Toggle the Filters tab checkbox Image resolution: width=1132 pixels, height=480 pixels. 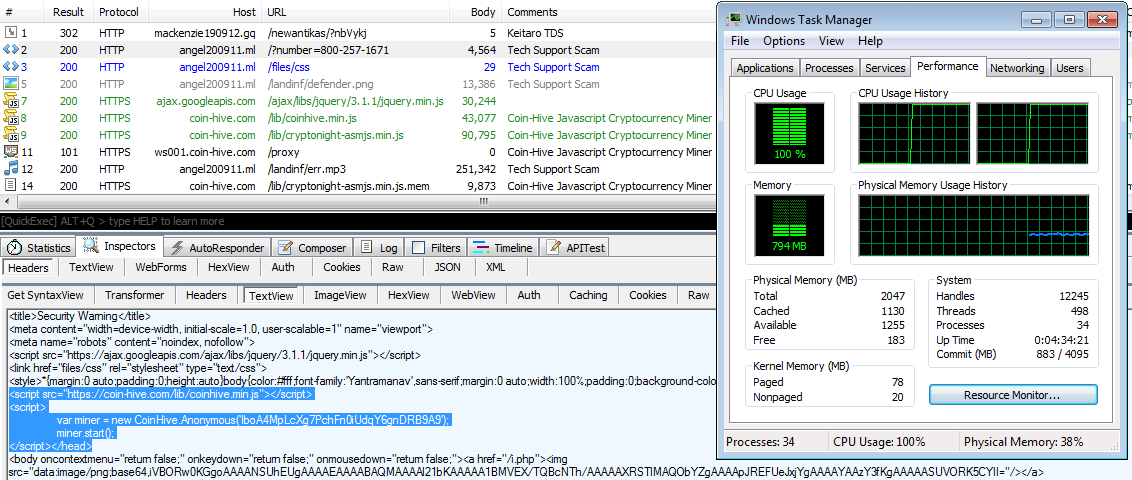point(418,248)
